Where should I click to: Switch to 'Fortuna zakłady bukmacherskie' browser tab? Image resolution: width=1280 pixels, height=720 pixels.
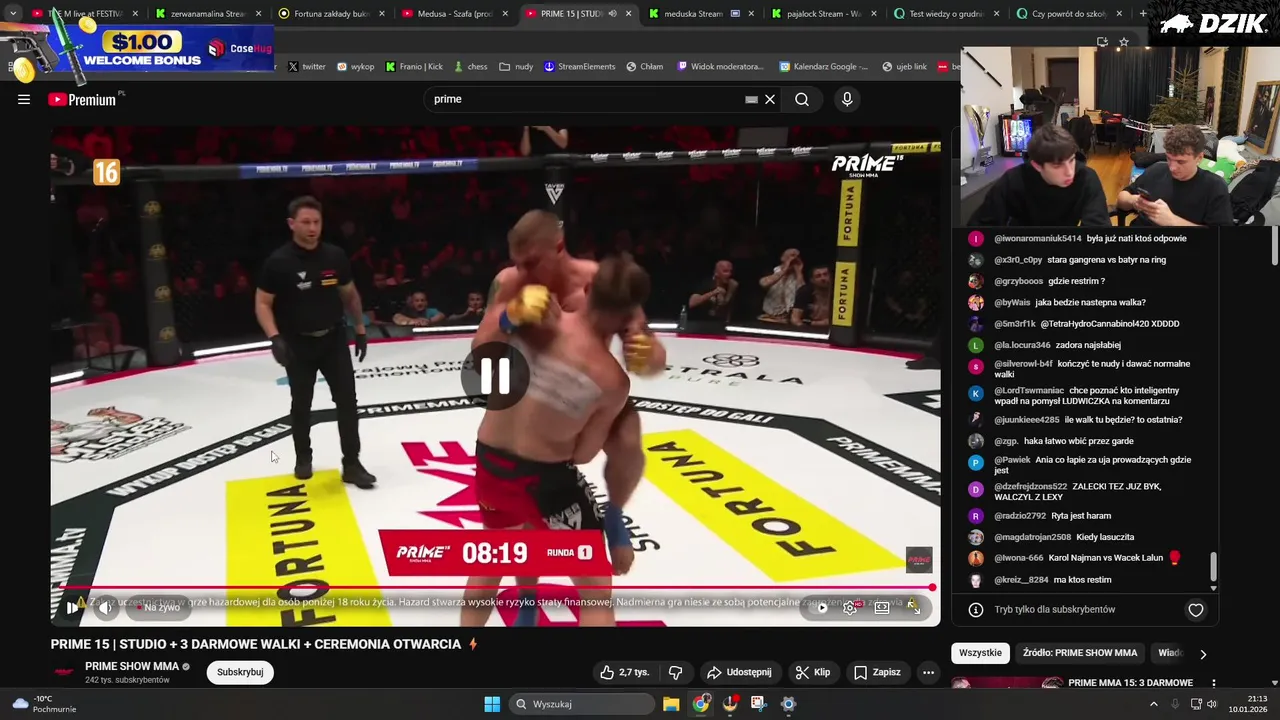coord(330,14)
